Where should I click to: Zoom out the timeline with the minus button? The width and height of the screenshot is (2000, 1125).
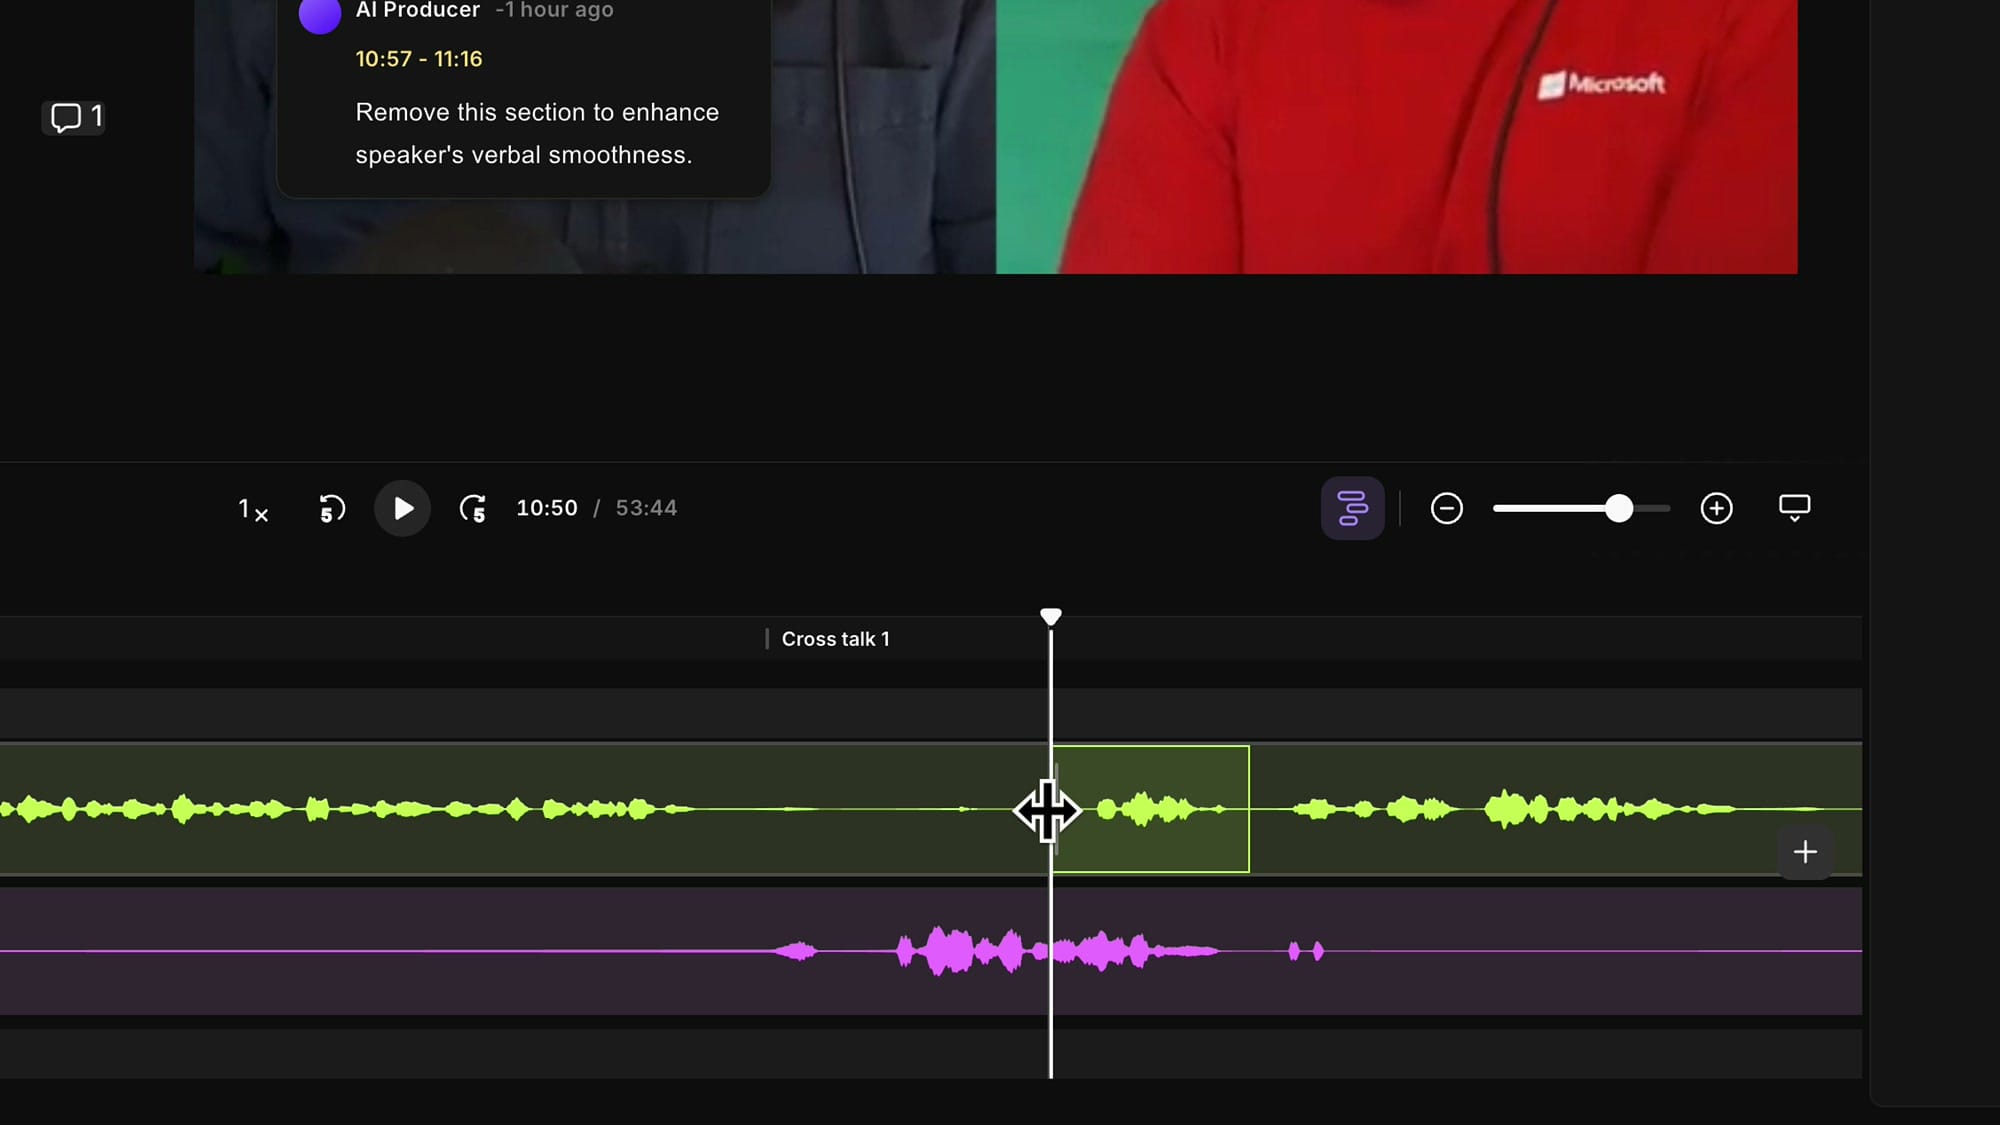point(1446,508)
